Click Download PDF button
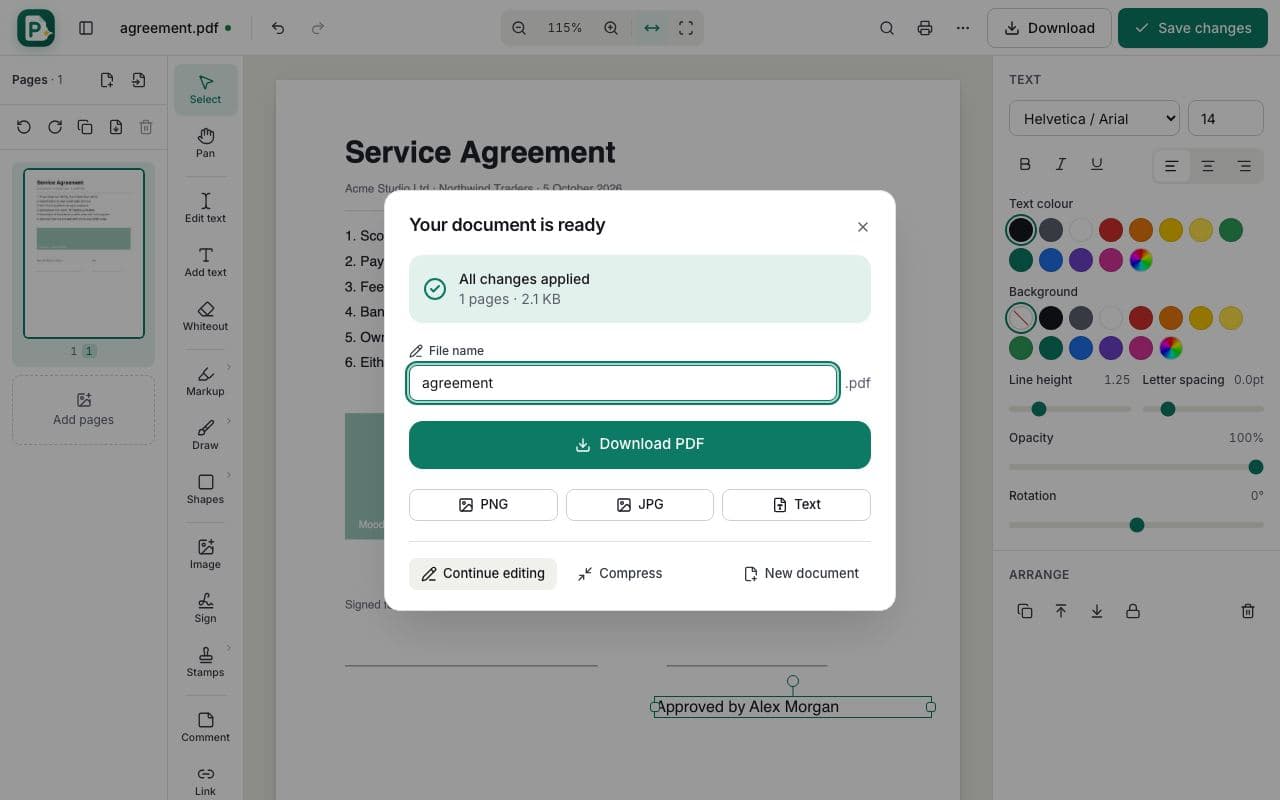The image size is (1280, 800). [x=640, y=445]
